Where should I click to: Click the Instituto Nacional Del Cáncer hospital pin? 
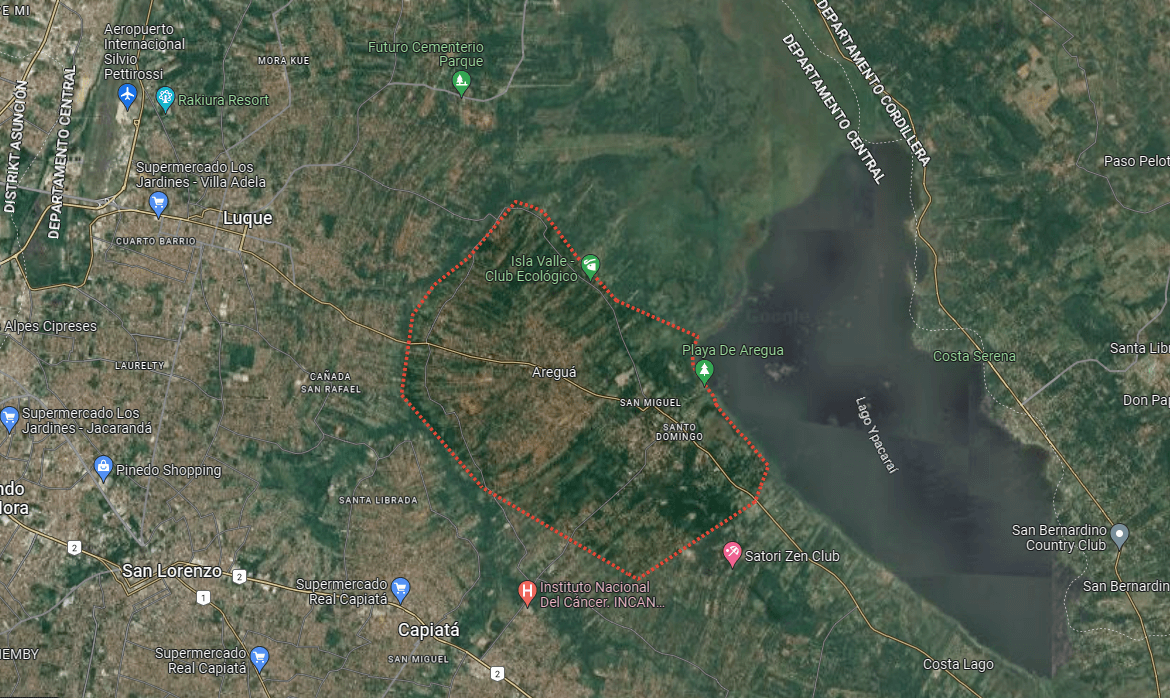tap(528, 594)
